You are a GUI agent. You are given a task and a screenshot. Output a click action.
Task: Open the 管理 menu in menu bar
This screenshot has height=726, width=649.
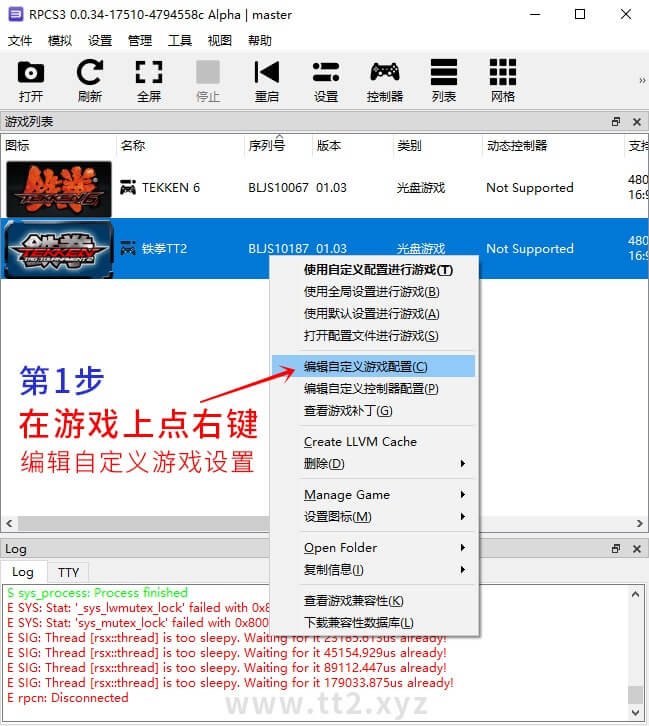pos(140,41)
